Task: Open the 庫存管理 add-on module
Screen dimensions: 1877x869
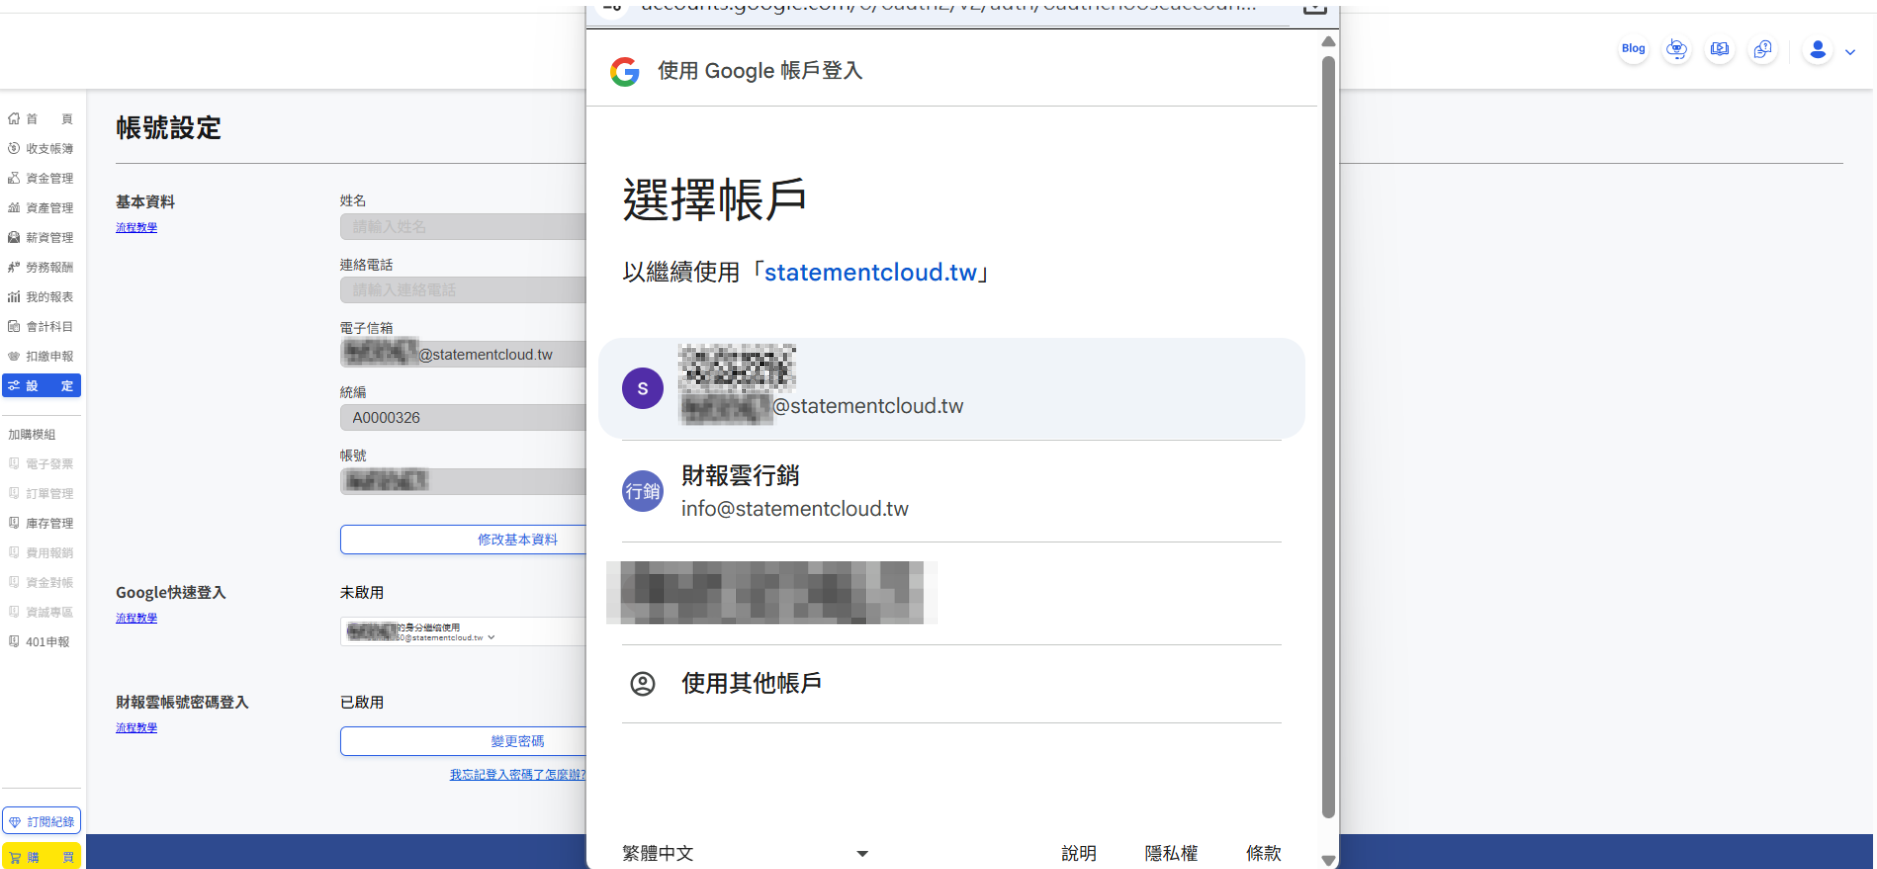Action: [41, 523]
